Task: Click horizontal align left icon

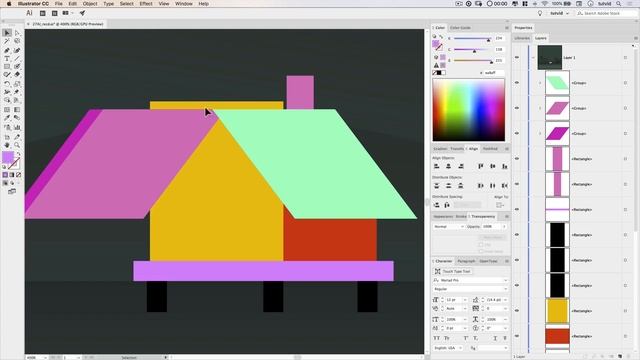Action: coord(437,166)
